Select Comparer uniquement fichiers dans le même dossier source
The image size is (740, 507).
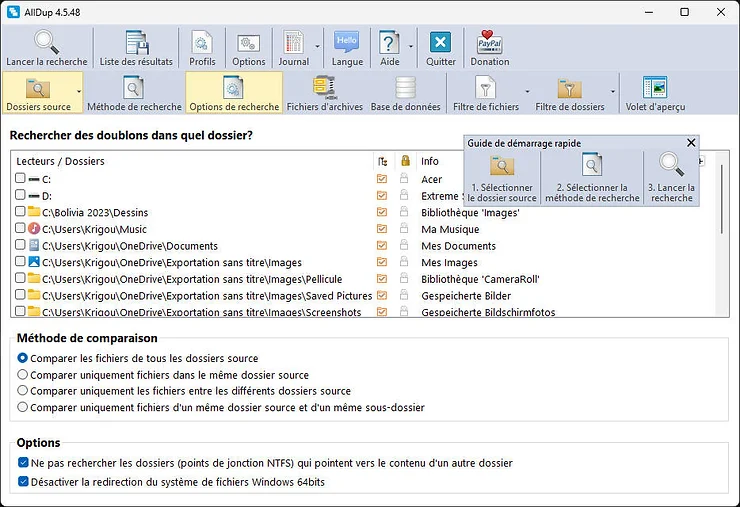point(22,375)
